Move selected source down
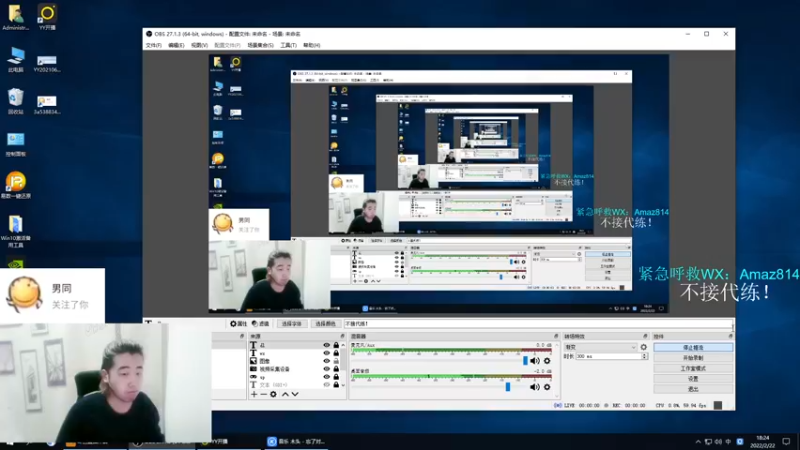The image size is (800, 450). click(x=295, y=394)
